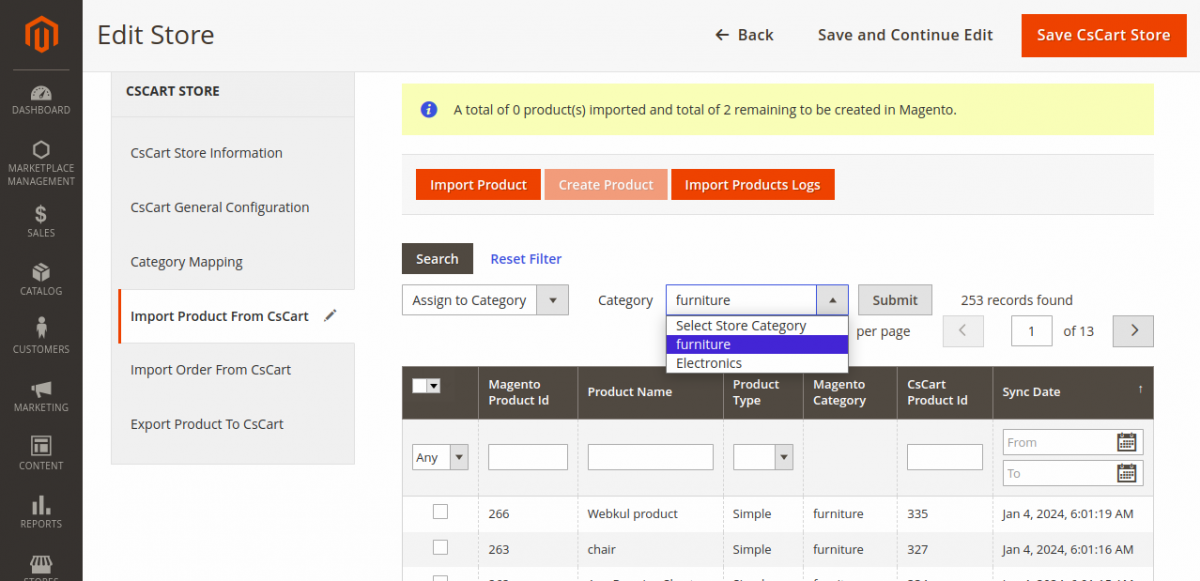Open the Catalog sidebar menu
Screen dimensions: 1200x581
point(41,279)
